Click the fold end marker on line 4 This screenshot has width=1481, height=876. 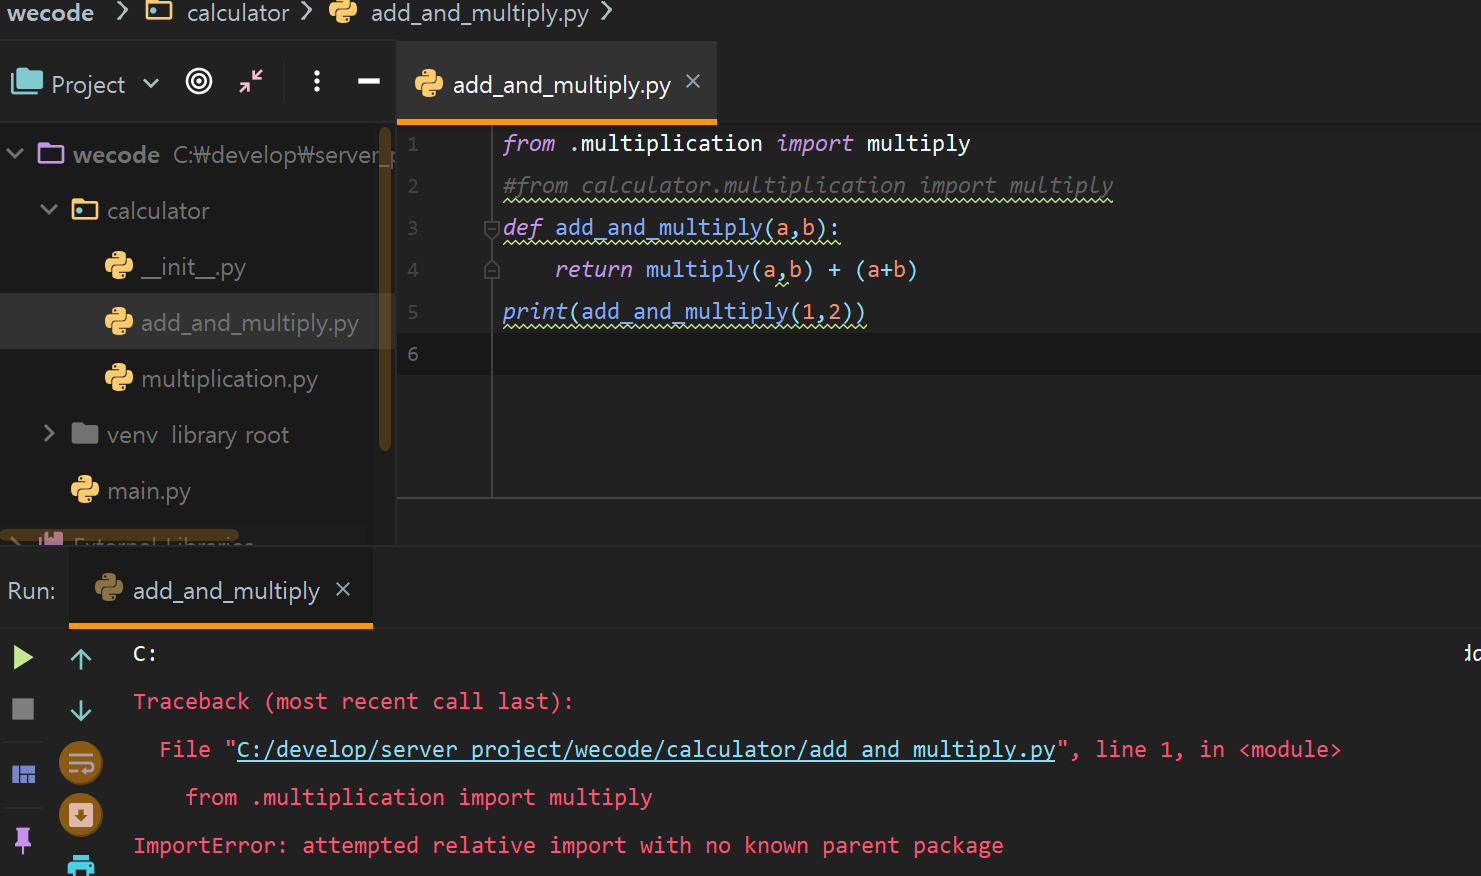[x=491, y=269]
